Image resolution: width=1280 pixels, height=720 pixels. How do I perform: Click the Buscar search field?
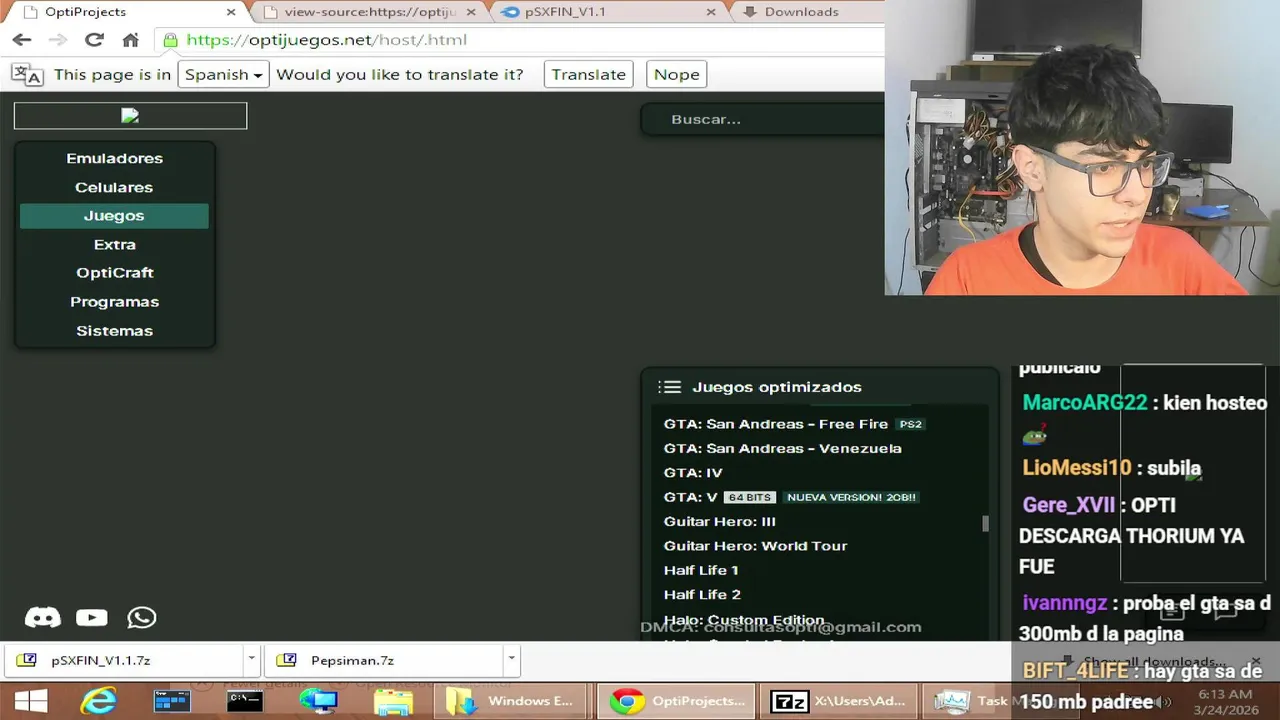765,119
